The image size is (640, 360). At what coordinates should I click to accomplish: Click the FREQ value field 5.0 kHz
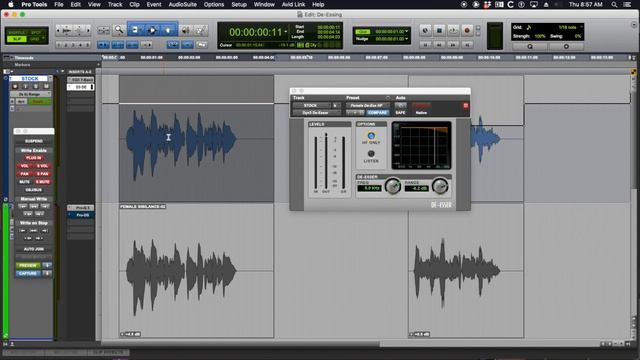click(369, 188)
